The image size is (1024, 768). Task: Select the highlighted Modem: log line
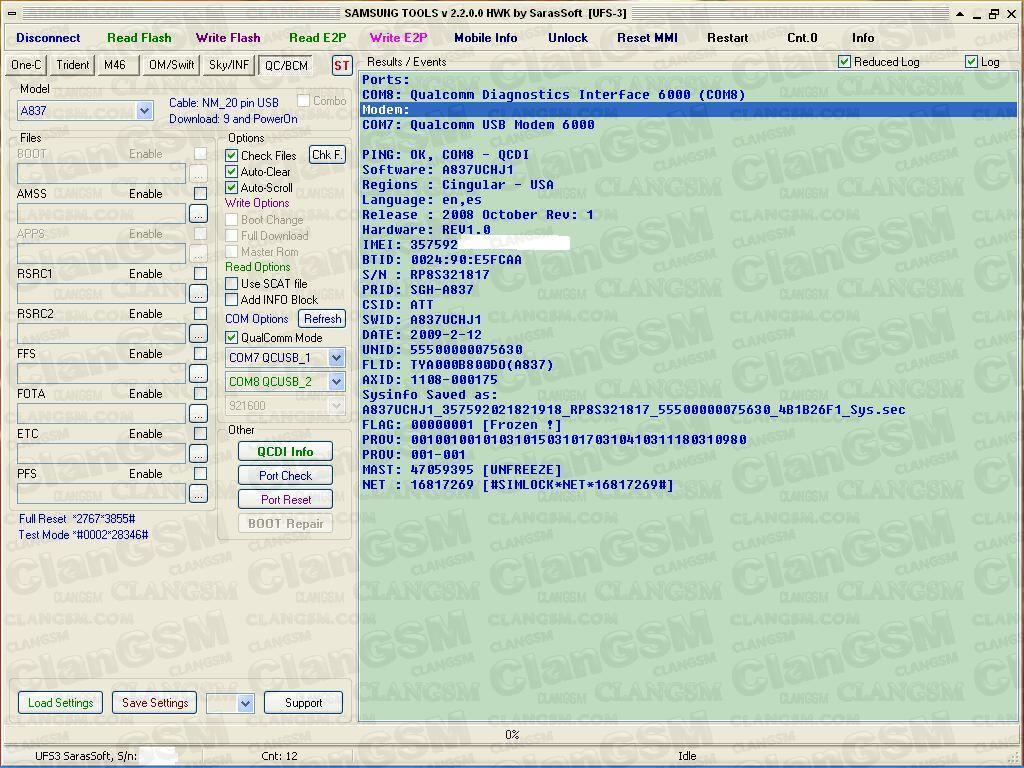(x=689, y=110)
